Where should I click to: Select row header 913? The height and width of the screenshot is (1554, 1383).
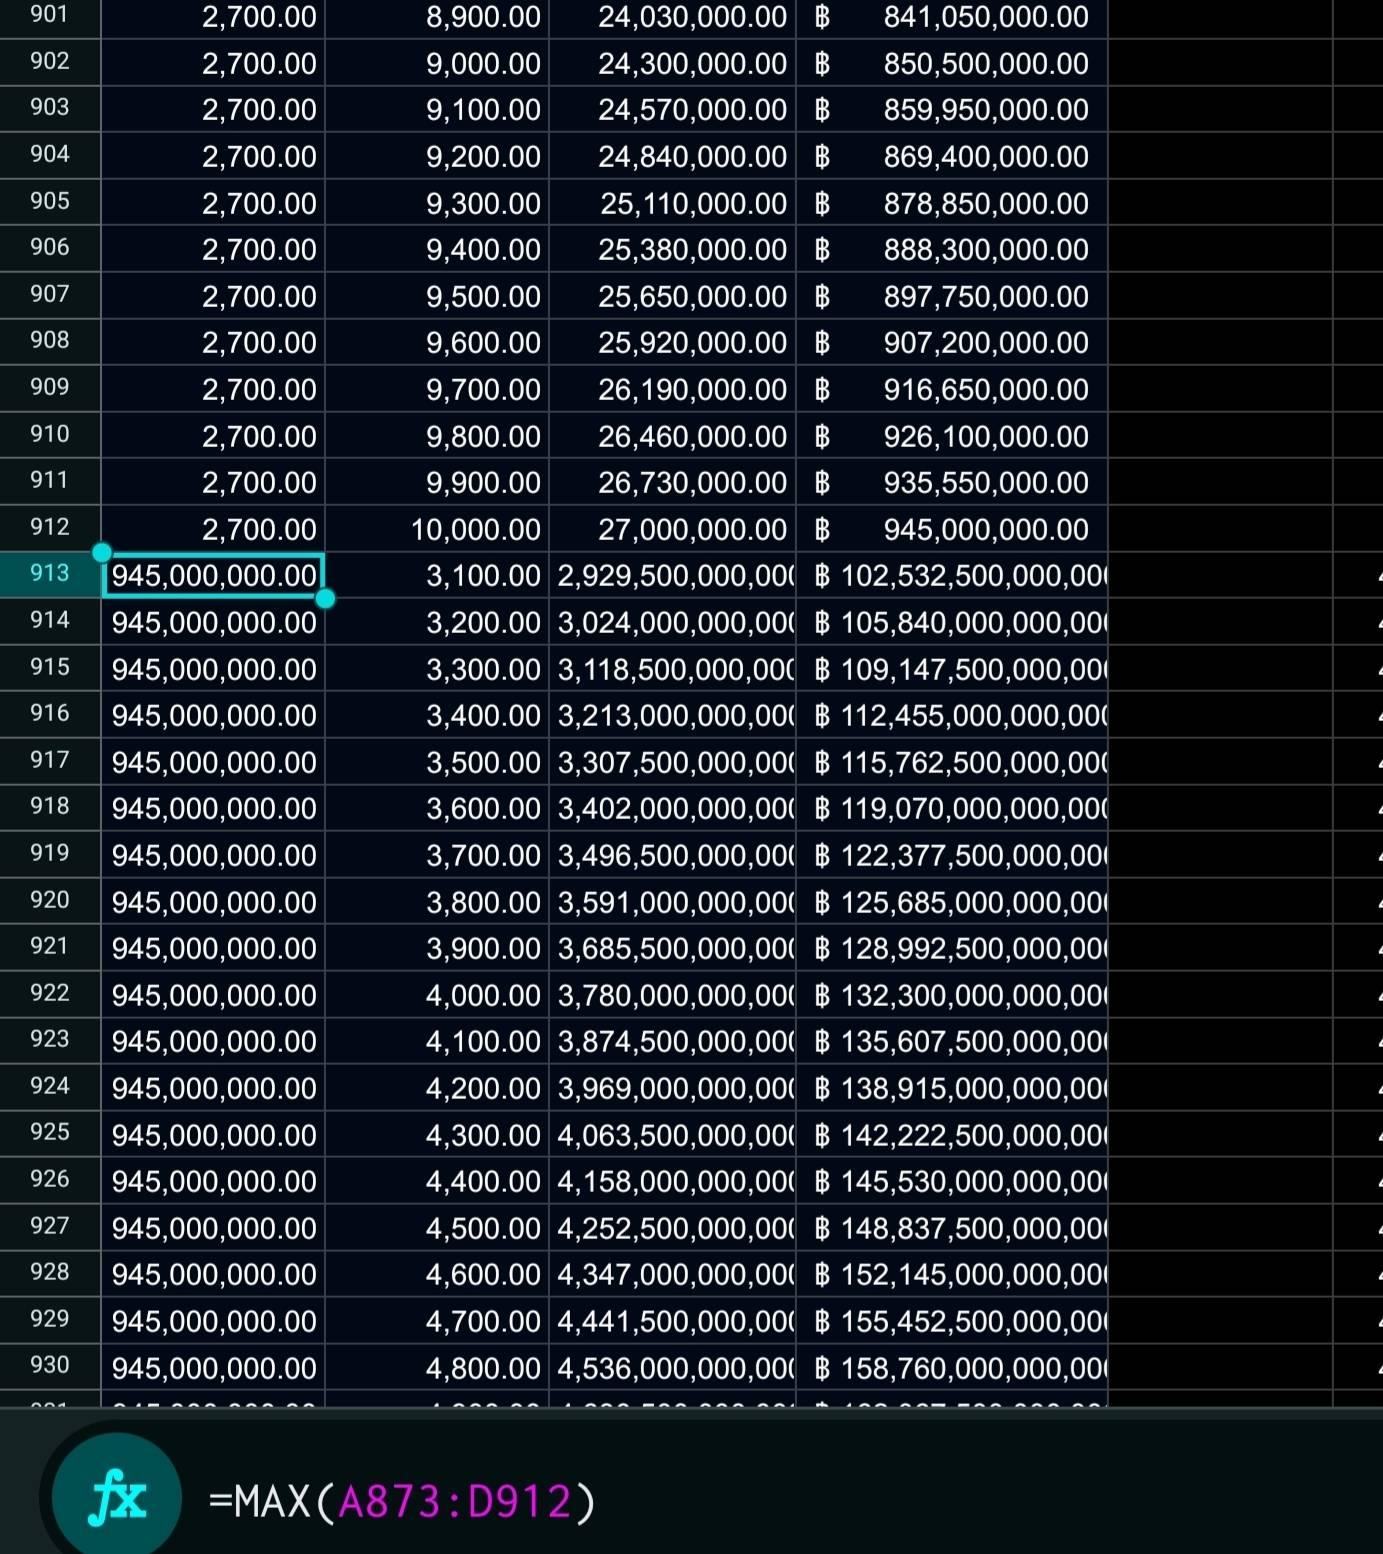(50, 574)
